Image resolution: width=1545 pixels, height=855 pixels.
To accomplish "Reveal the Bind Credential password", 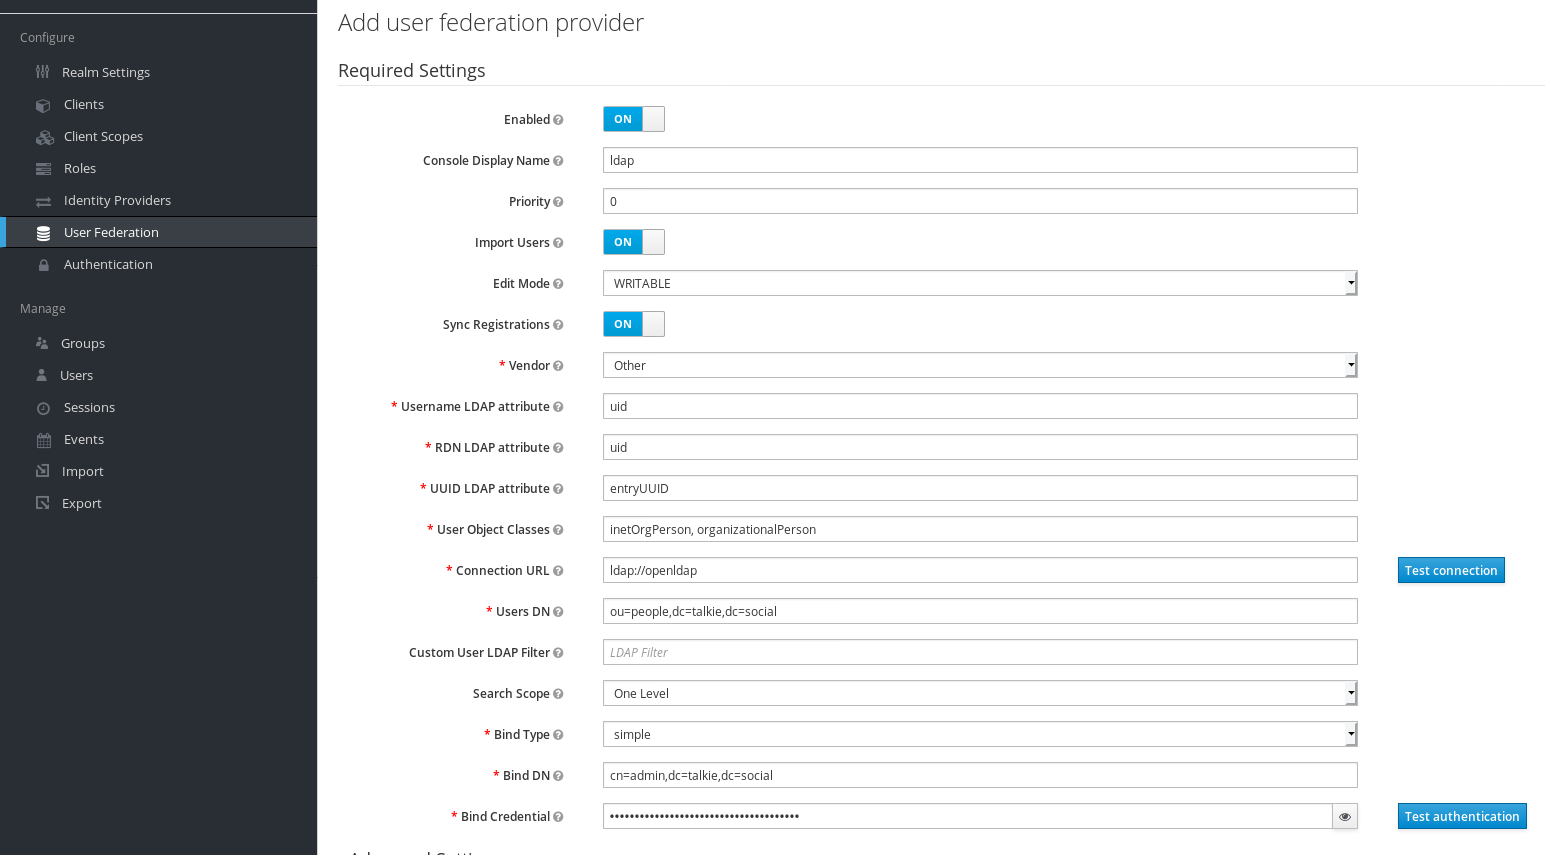I will tap(1344, 816).
